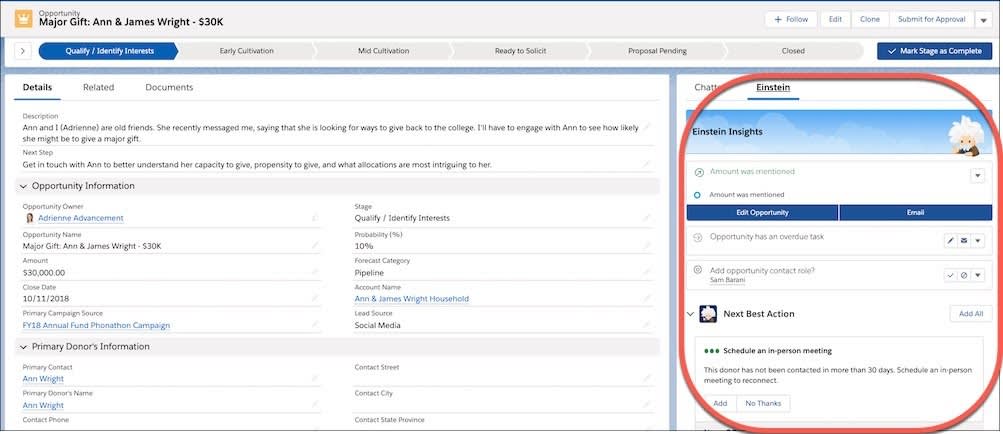This screenshot has width=1003, height=434.
Task: Click the arrow icon beside overdue task insight
Action: [699, 237]
